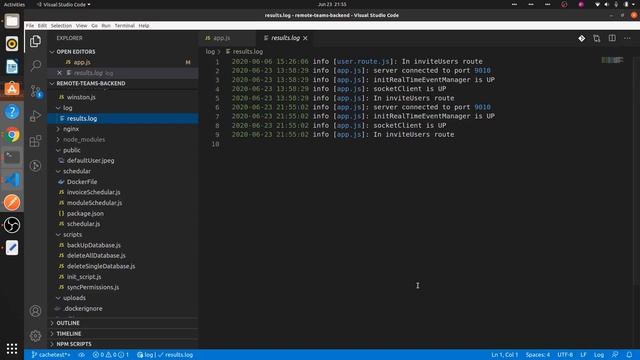Open Activities overview in top bar

coord(14,4)
